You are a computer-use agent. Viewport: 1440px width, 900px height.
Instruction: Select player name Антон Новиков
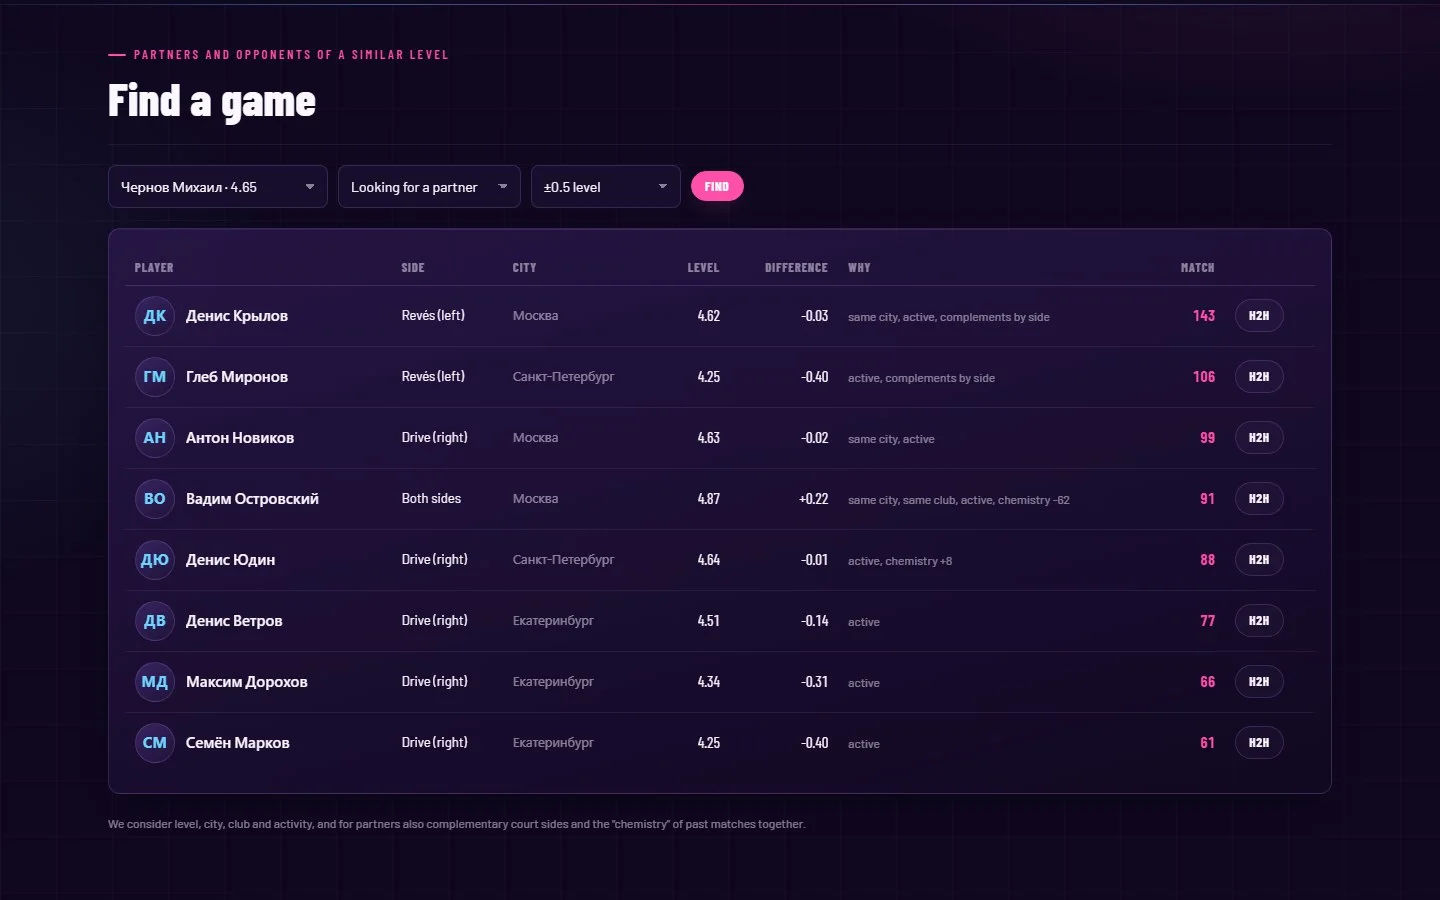[x=240, y=438]
